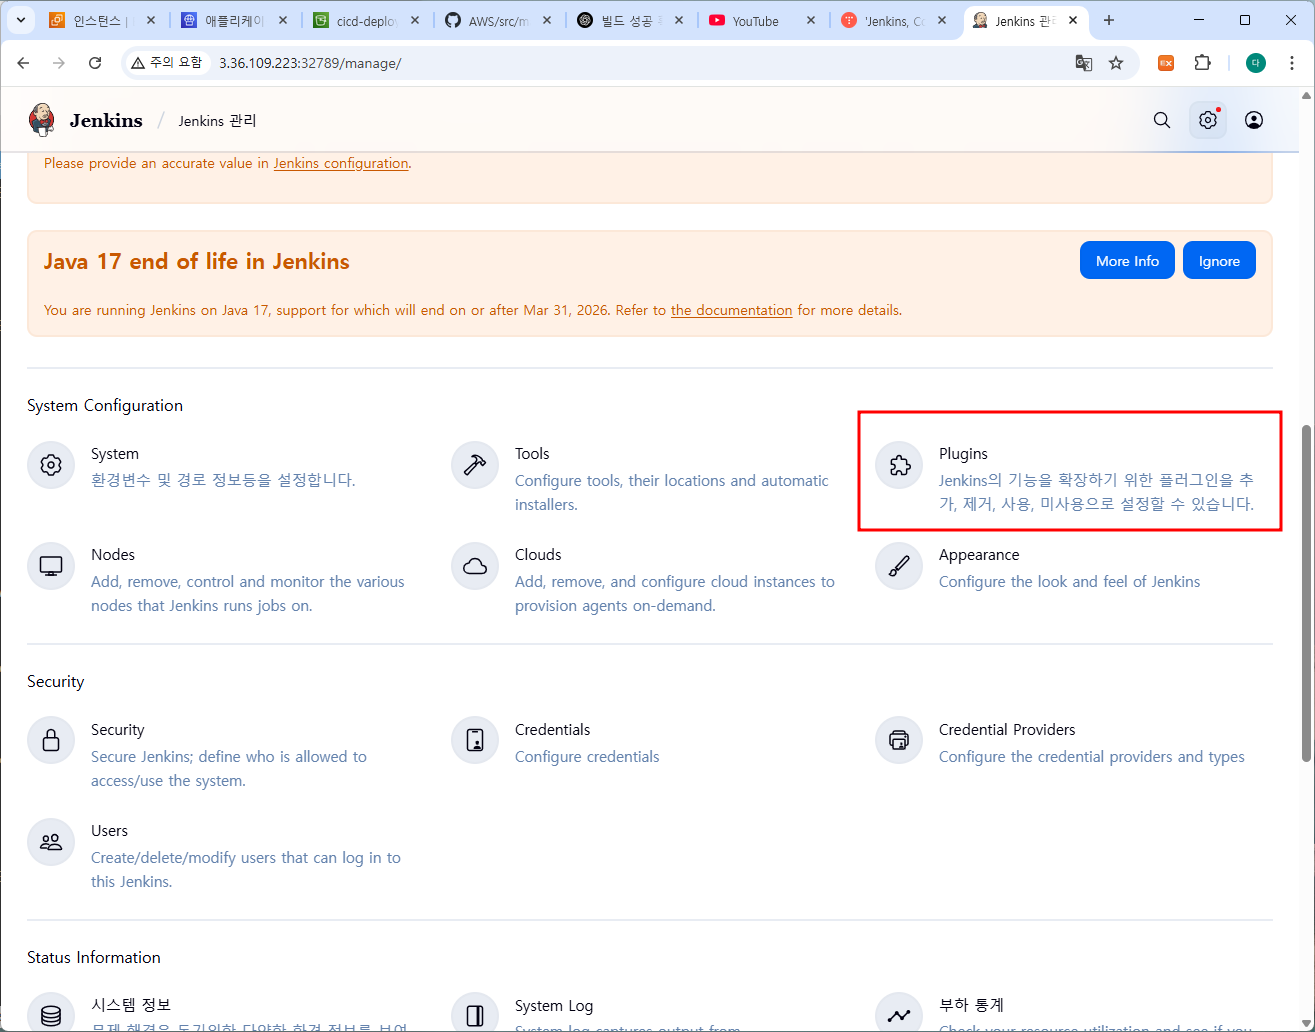
Task: Click the System Log icon
Action: click(475, 1015)
